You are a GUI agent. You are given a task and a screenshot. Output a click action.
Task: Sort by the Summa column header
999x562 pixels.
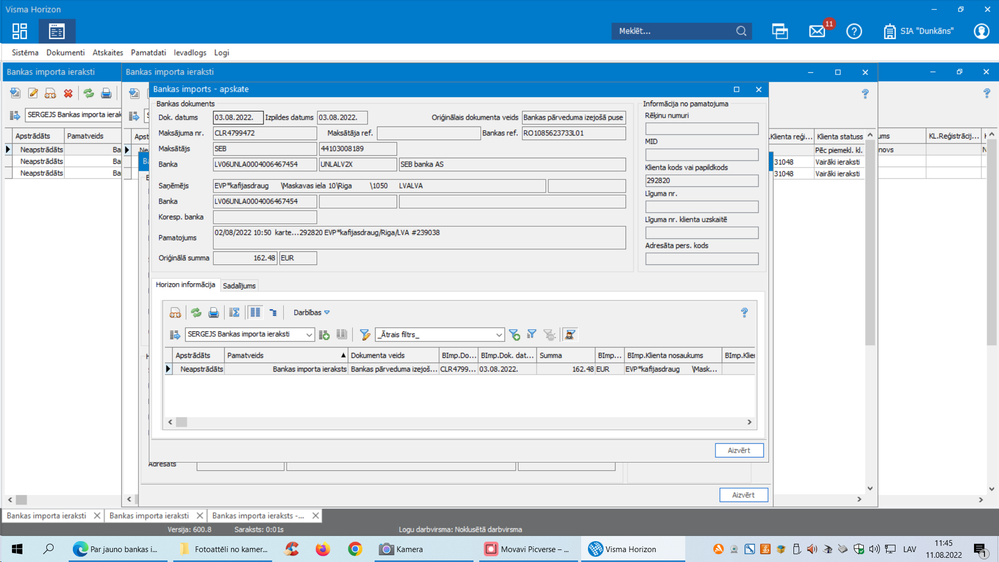coord(565,355)
